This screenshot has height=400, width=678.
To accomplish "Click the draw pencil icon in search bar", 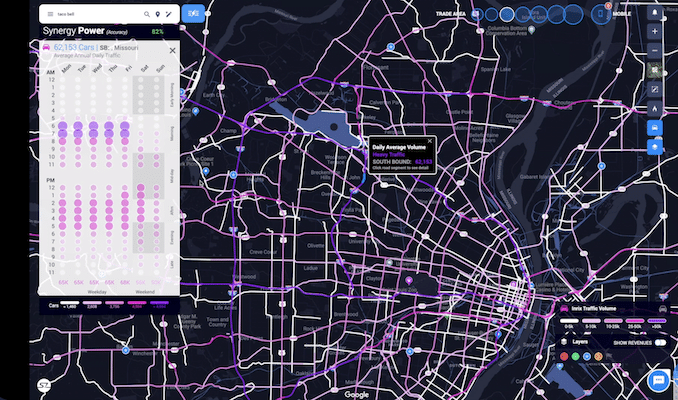I will [169, 14].
